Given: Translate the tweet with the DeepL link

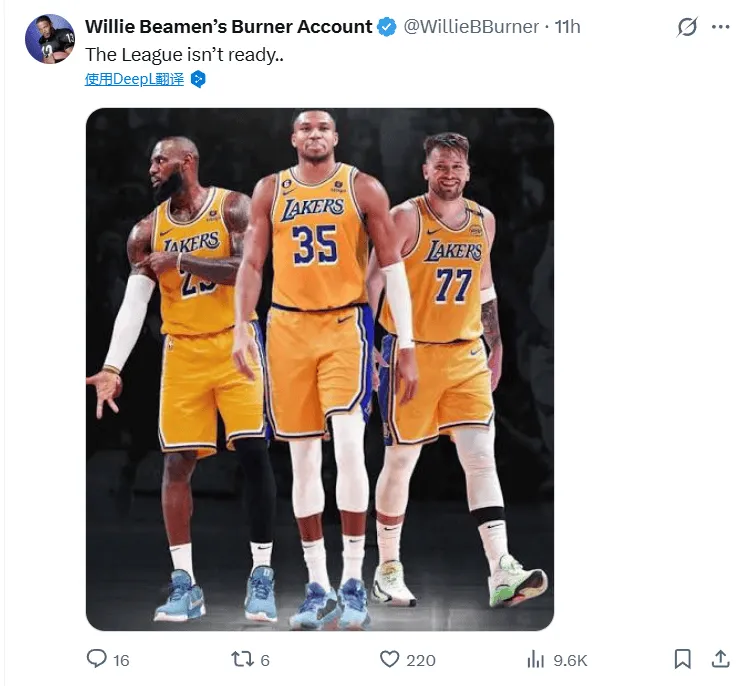Looking at the screenshot, I should (135, 79).
